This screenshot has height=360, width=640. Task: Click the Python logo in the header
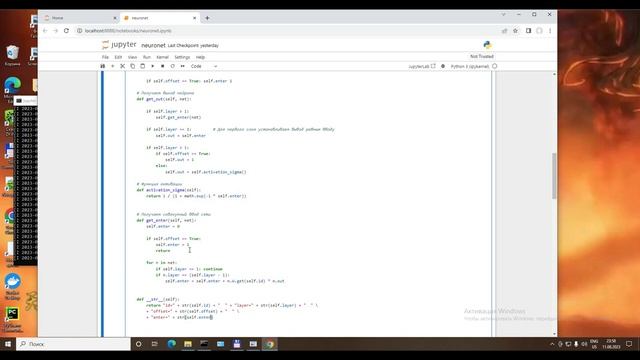[487, 45]
